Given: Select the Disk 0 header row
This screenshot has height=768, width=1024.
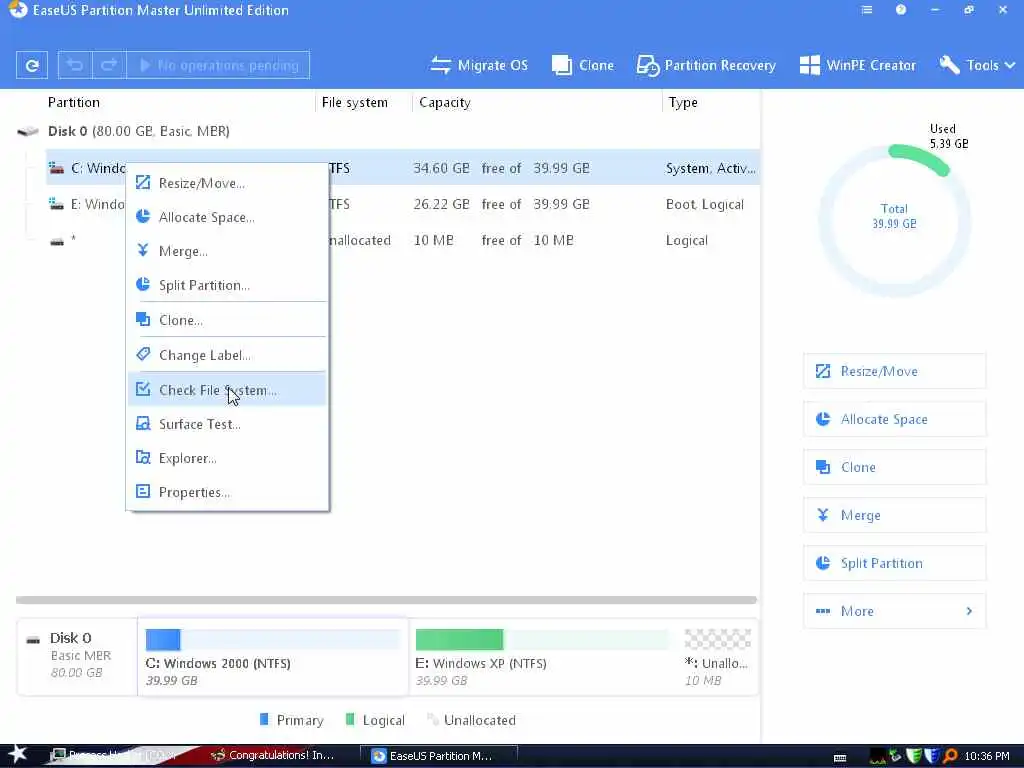Looking at the screenshot, I should point(388,131).
